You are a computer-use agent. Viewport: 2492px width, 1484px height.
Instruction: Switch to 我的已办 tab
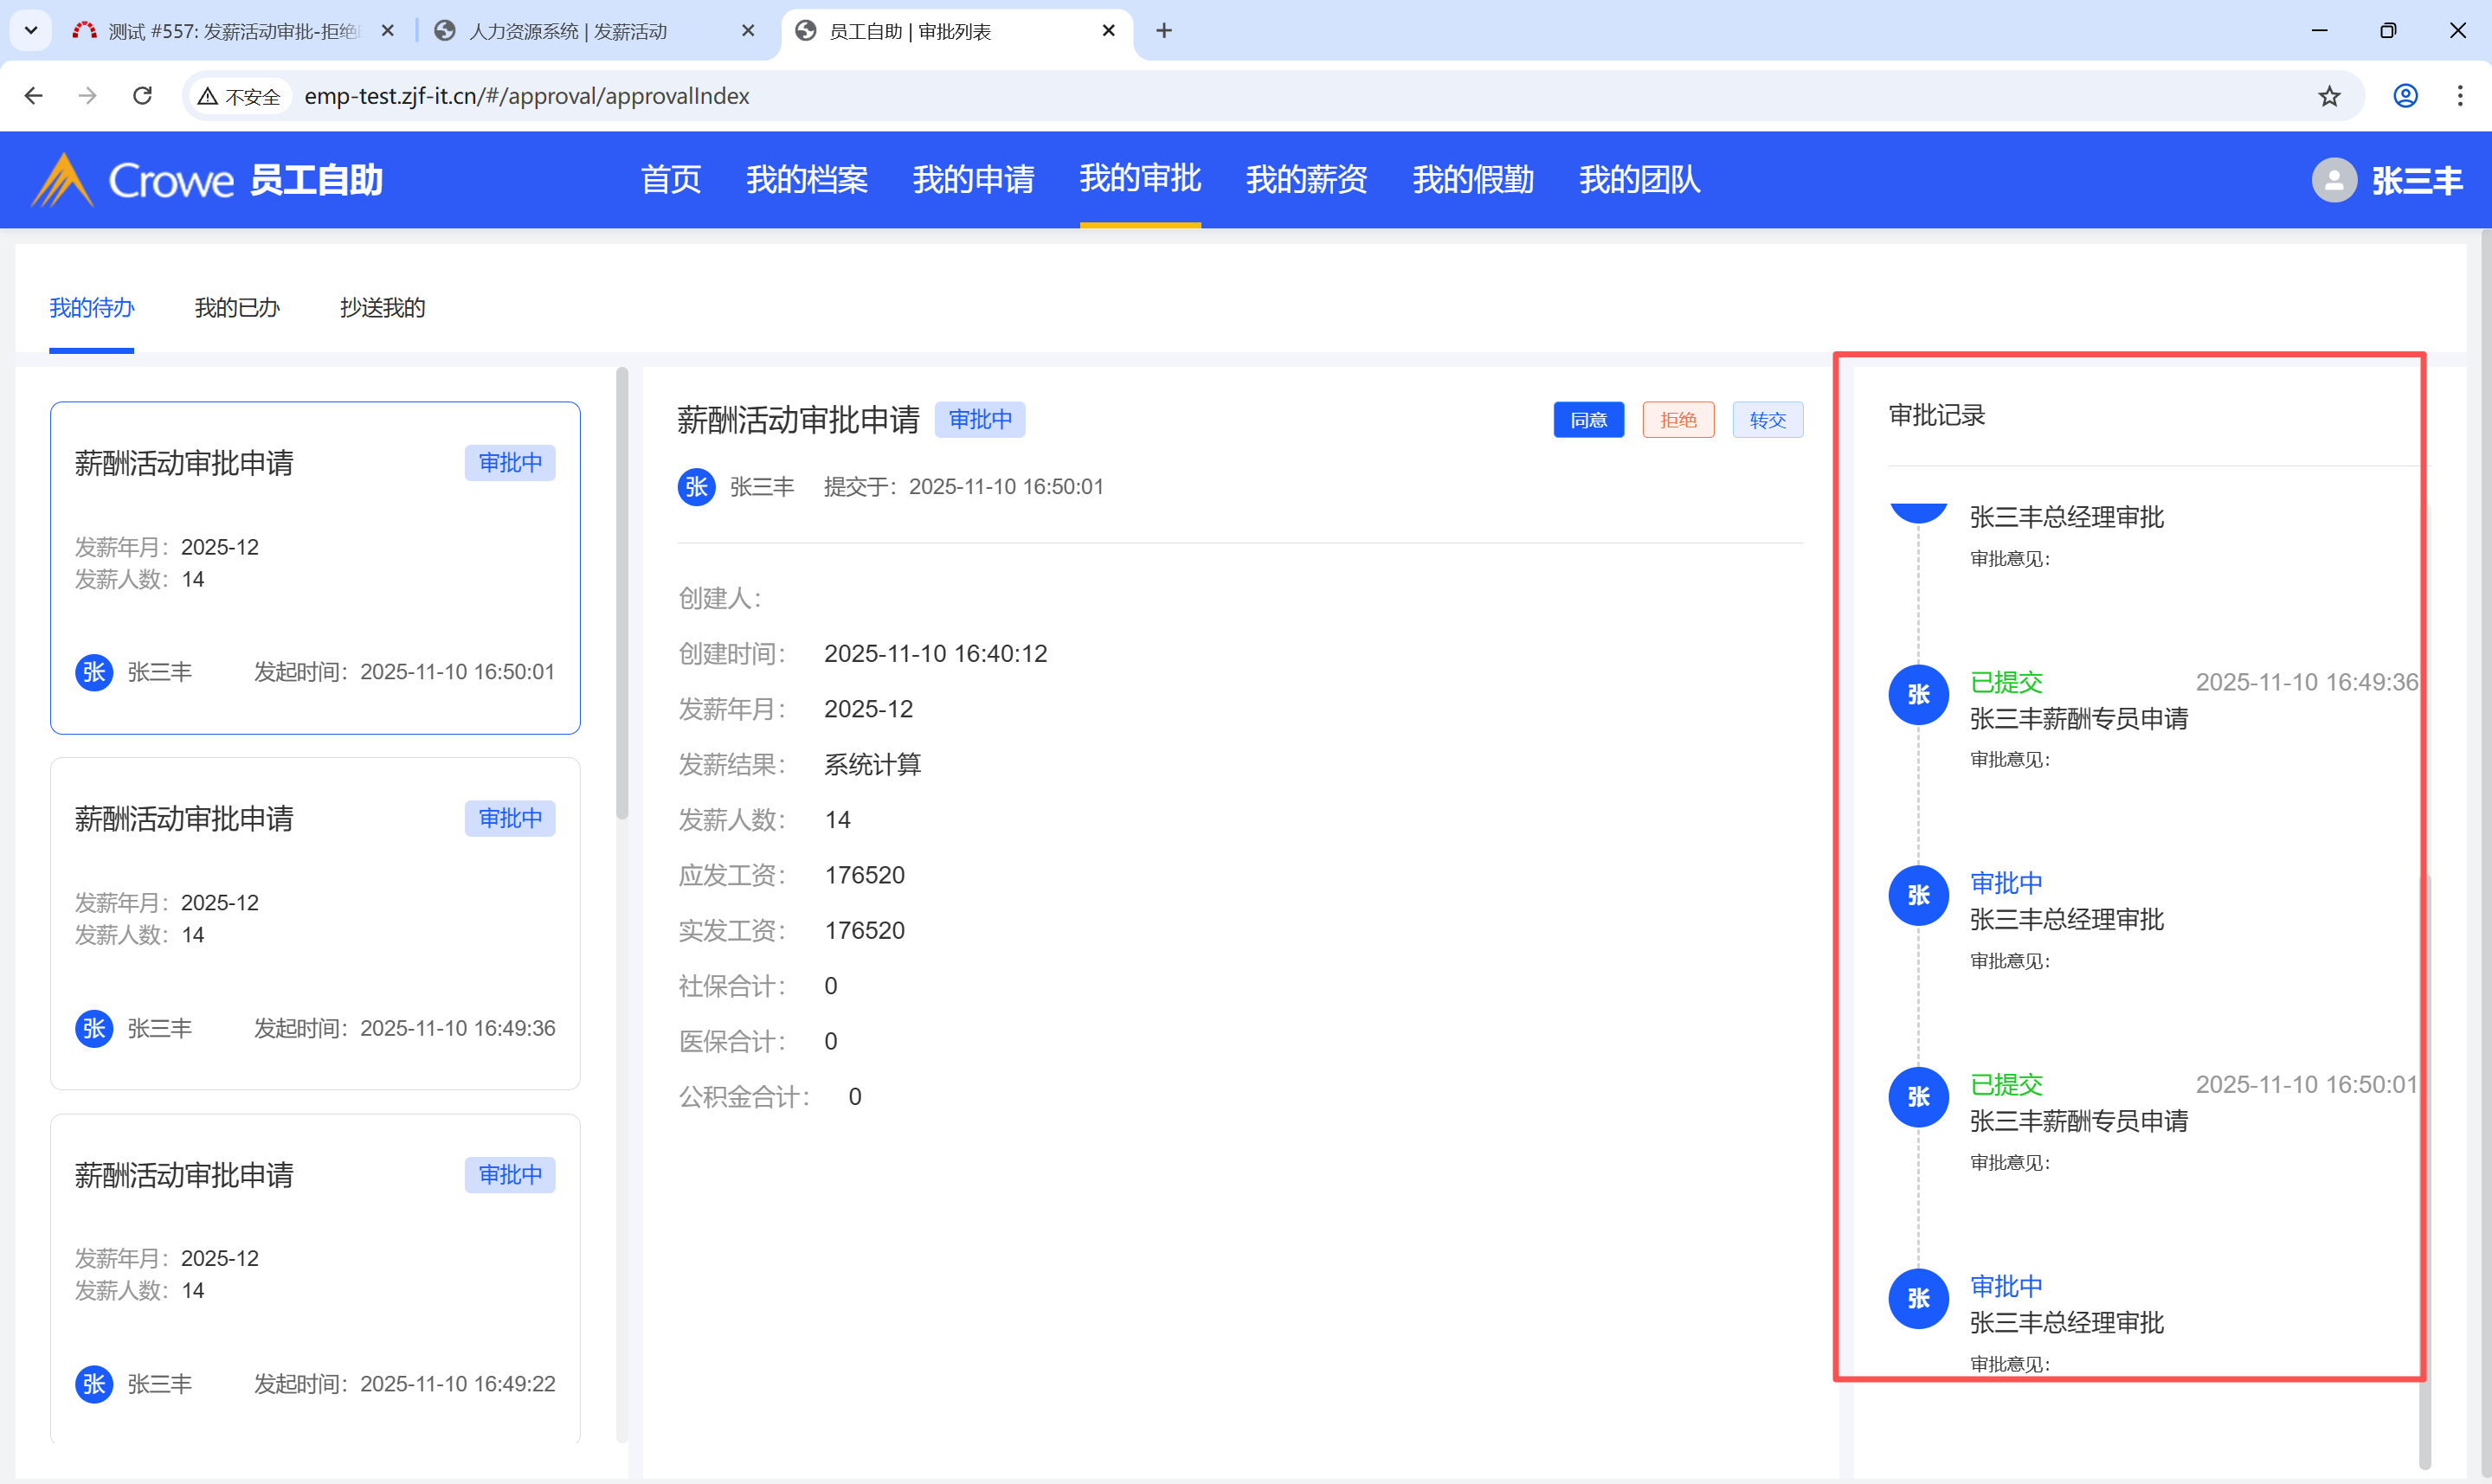click(237, 308)
